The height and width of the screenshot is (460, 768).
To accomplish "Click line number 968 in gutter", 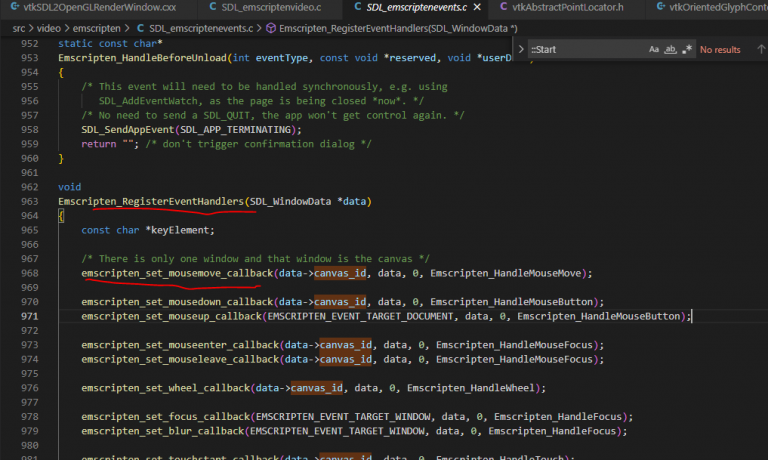I will [x=29, y=273].
